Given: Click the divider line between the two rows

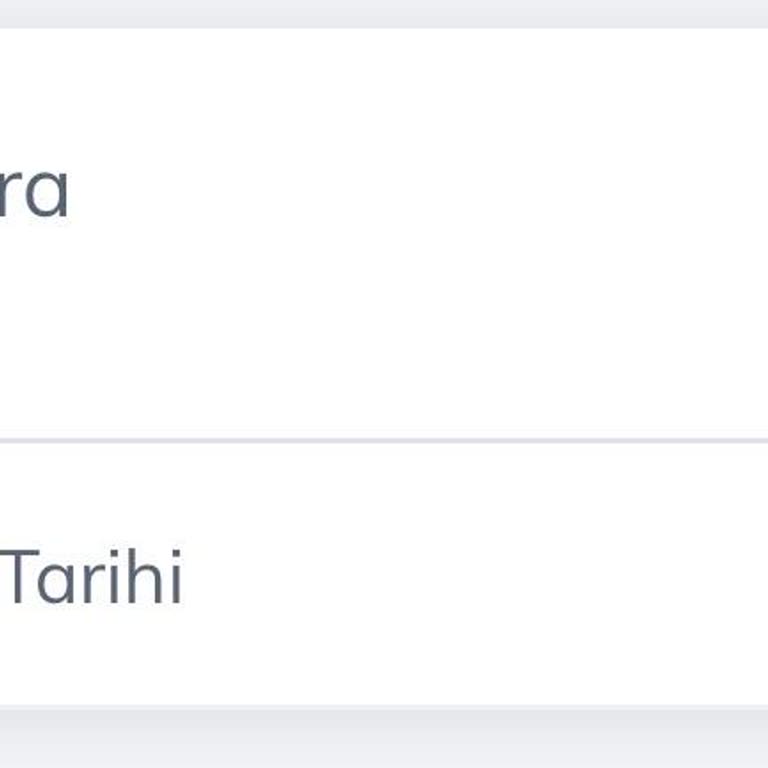Looking at the screenshot, I should pos(384,440).
